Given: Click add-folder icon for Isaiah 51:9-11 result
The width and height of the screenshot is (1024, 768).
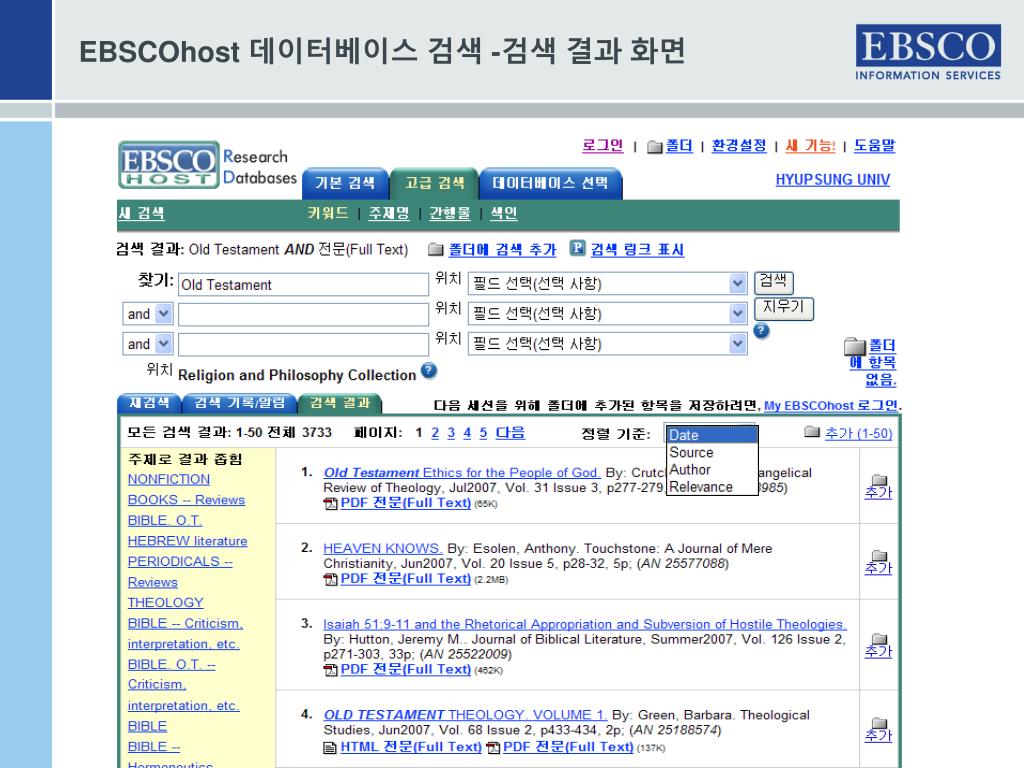Looking at the screenshot, I should coord(879,639).
